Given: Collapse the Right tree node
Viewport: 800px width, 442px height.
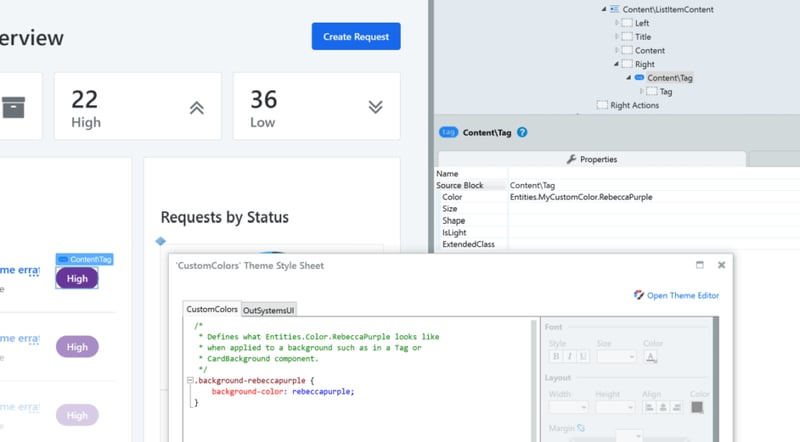Looking at the screenshot, I should [x=616, y=64].
